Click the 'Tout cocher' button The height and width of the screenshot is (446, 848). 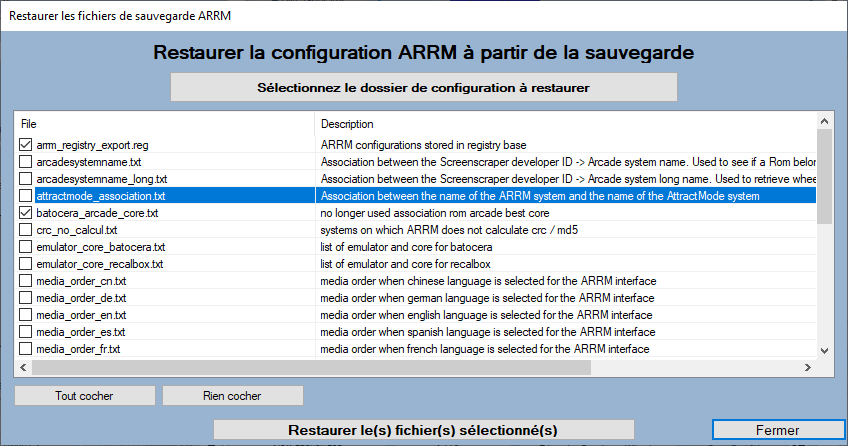pyautogui.click(x=84, y=396)
